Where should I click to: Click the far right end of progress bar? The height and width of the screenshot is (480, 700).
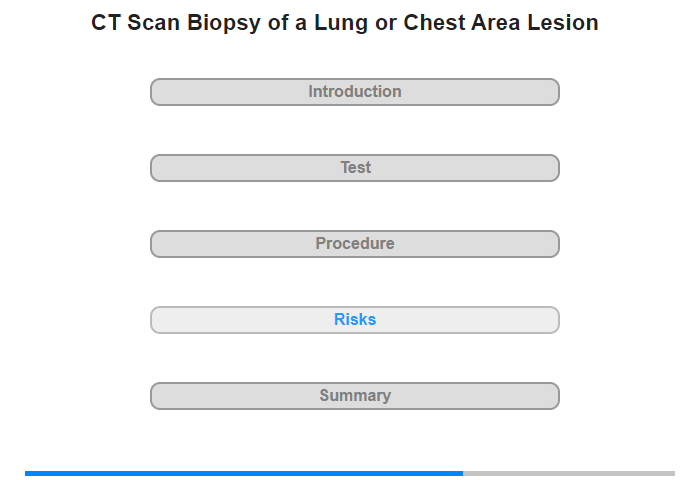click(672, 473)
